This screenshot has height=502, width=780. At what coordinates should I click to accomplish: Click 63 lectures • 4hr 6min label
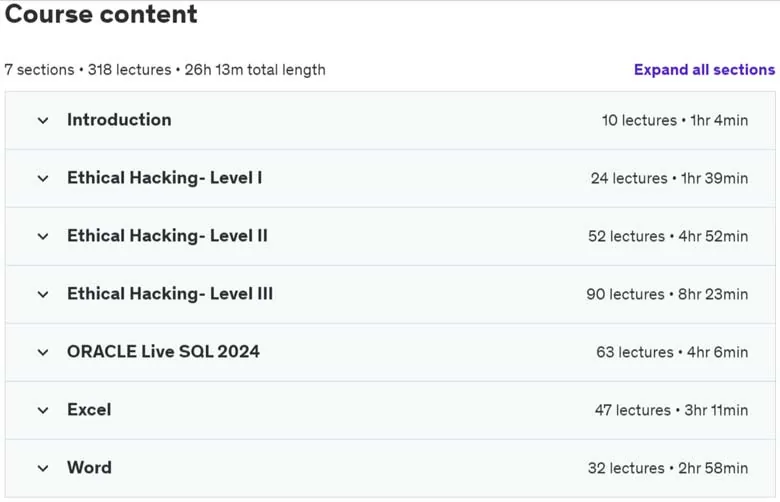pyautogui.click(x=672, y=352)
